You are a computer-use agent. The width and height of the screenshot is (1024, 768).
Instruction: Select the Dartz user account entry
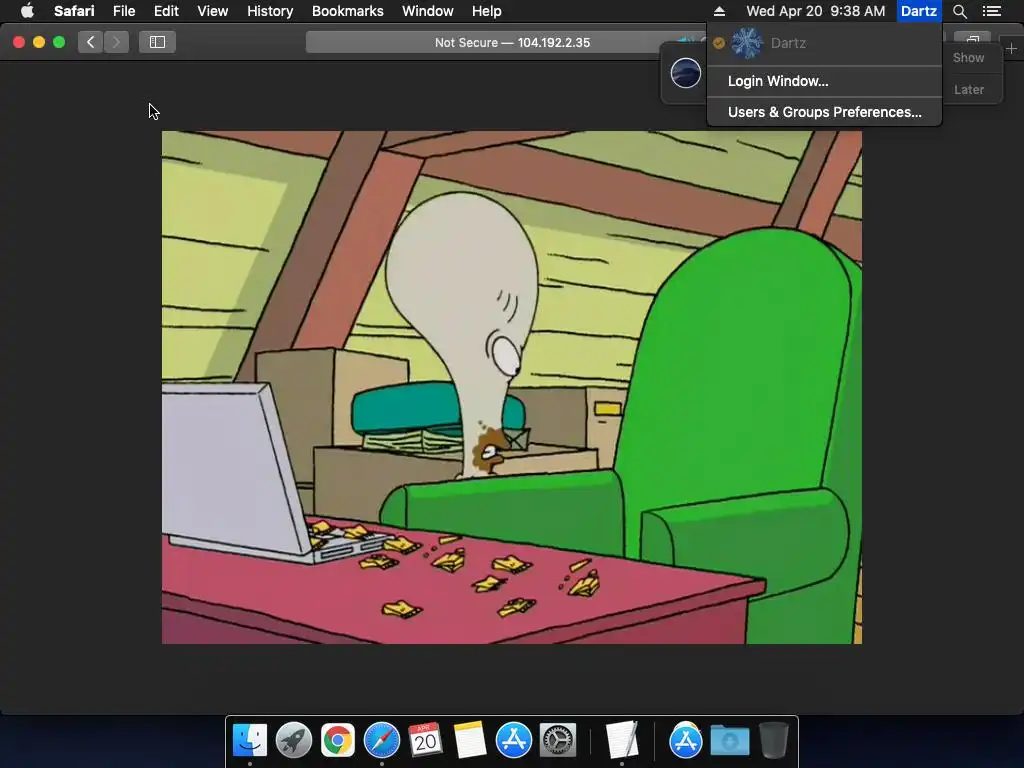(x=824, y=43)
